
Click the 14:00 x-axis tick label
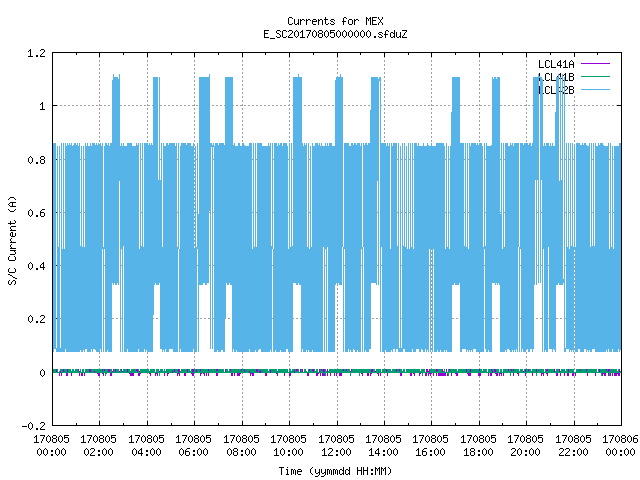pyautogui.click(x=383, y=452)
